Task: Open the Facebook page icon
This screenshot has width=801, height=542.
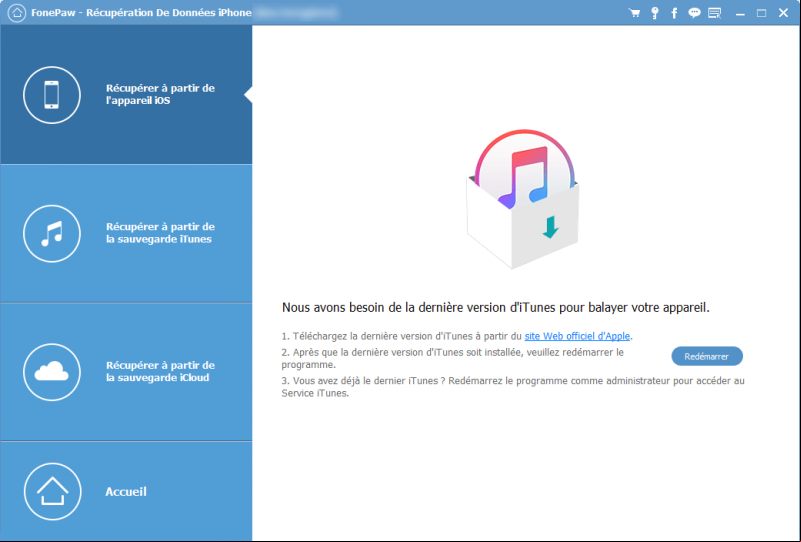Action: pos(674,13)
